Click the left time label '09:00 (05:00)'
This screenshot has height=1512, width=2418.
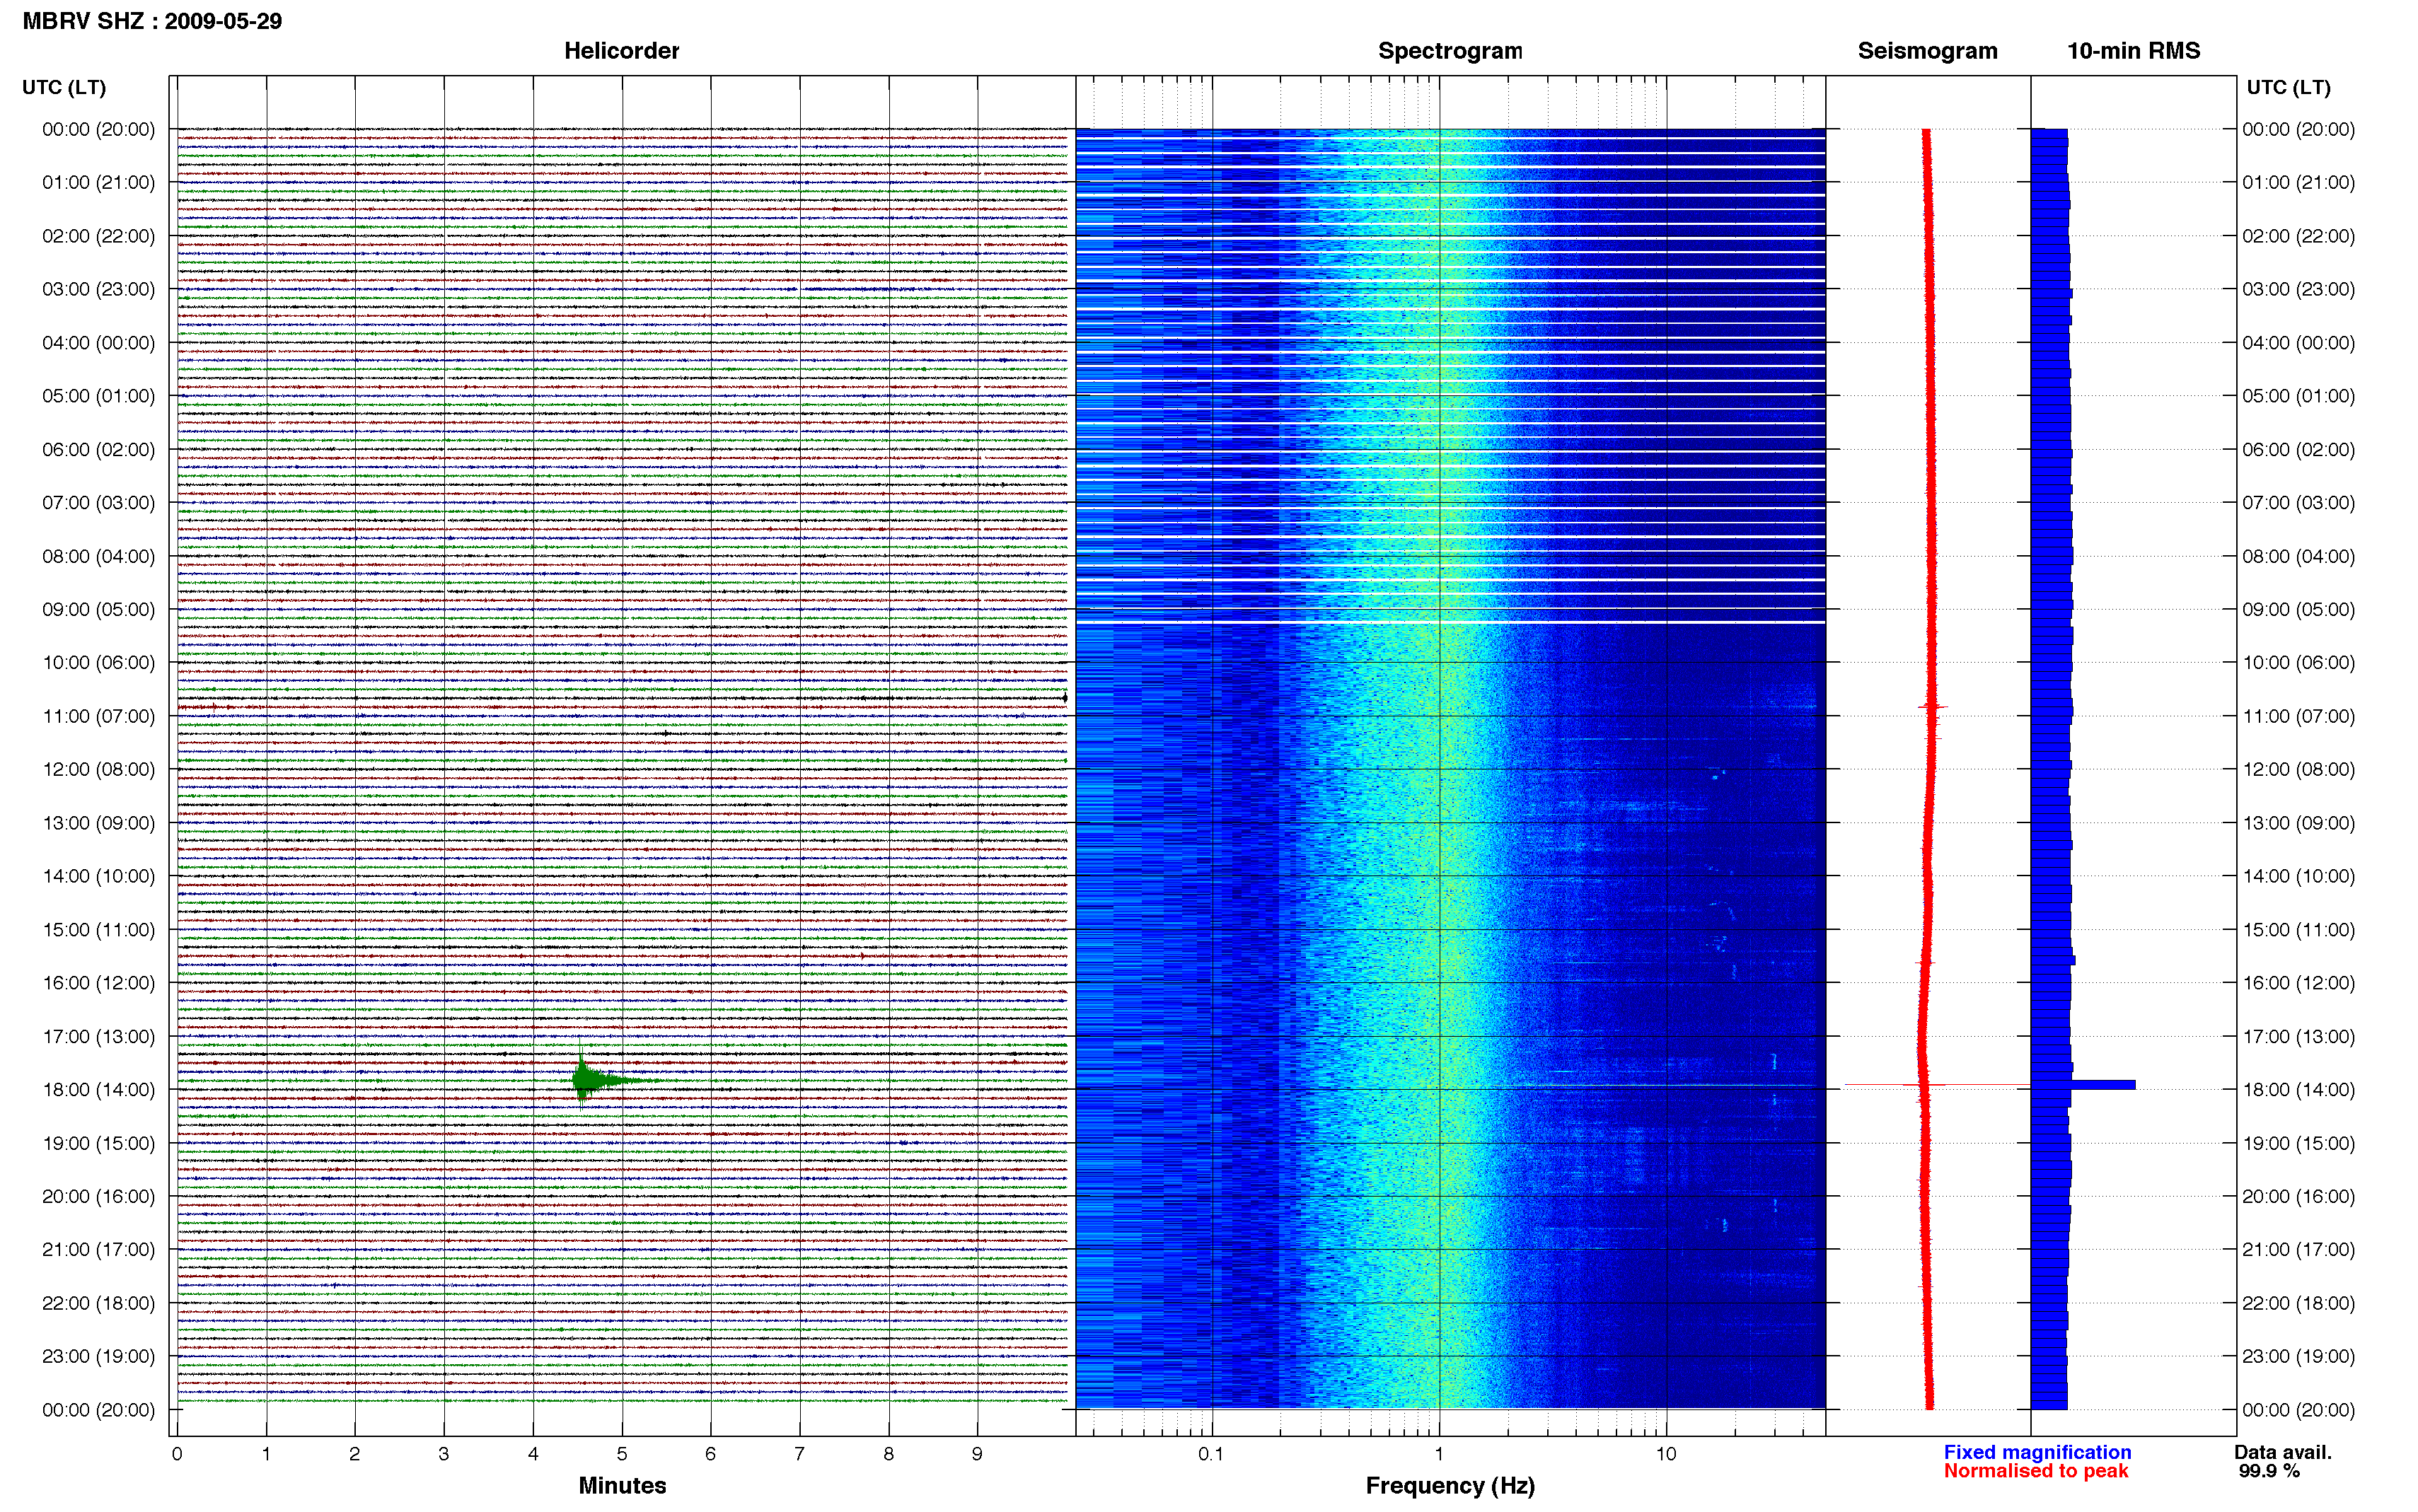(x=98, y=609)
